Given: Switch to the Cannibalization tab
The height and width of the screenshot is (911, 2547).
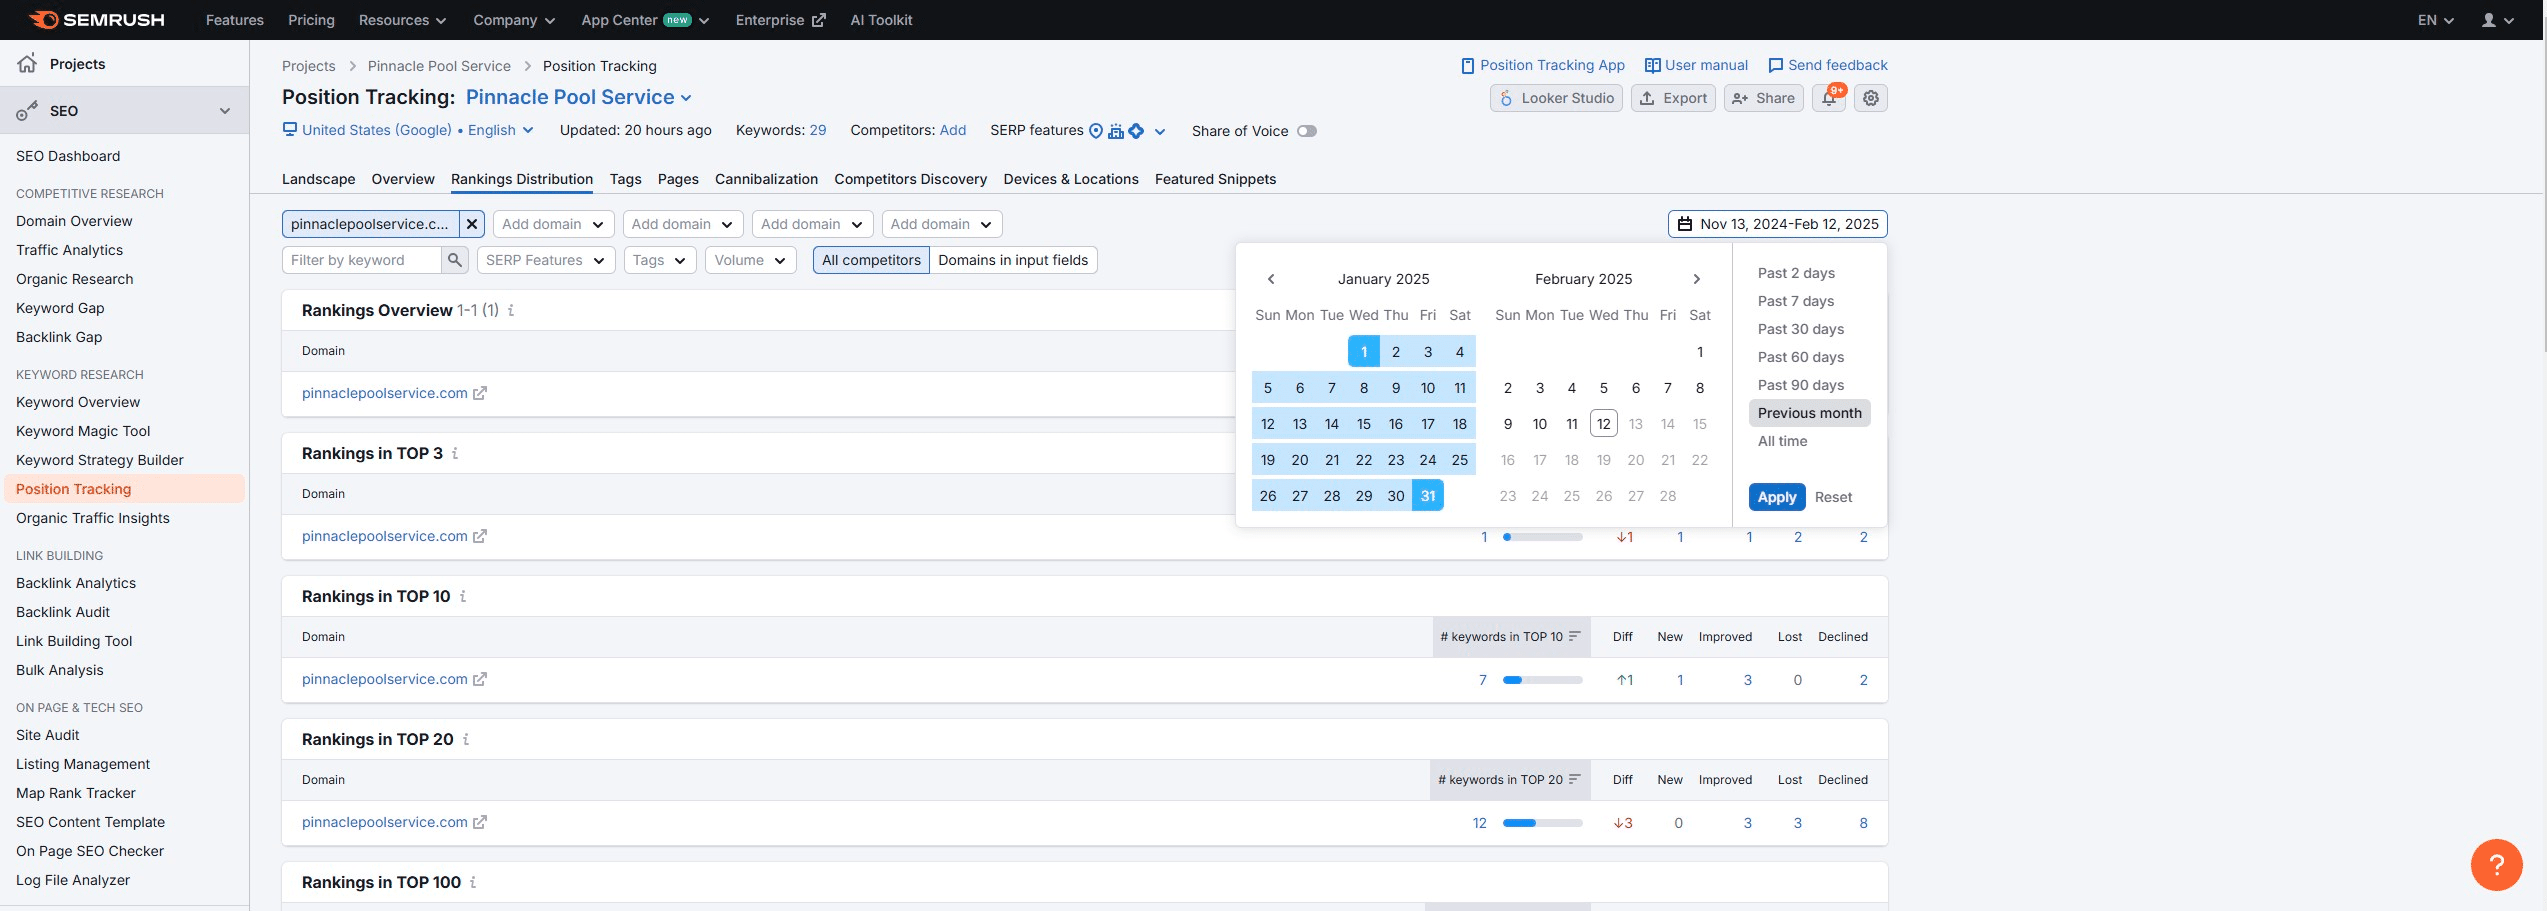Looking at the screenshot, I should pos(766,179).
